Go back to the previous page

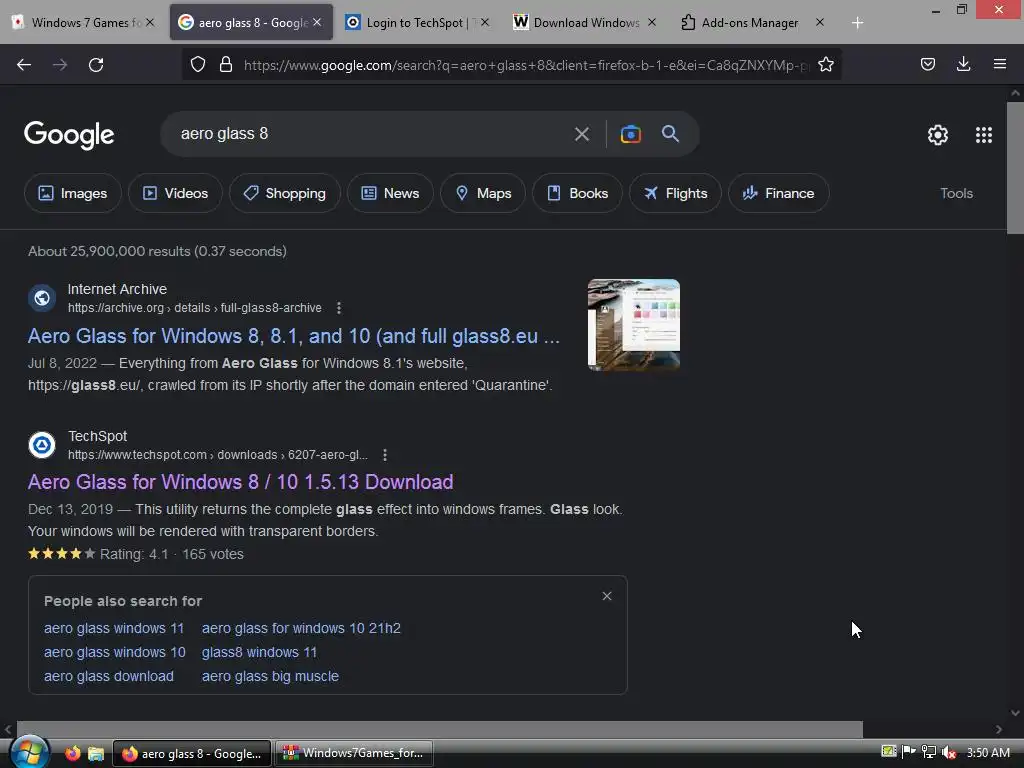24,65
